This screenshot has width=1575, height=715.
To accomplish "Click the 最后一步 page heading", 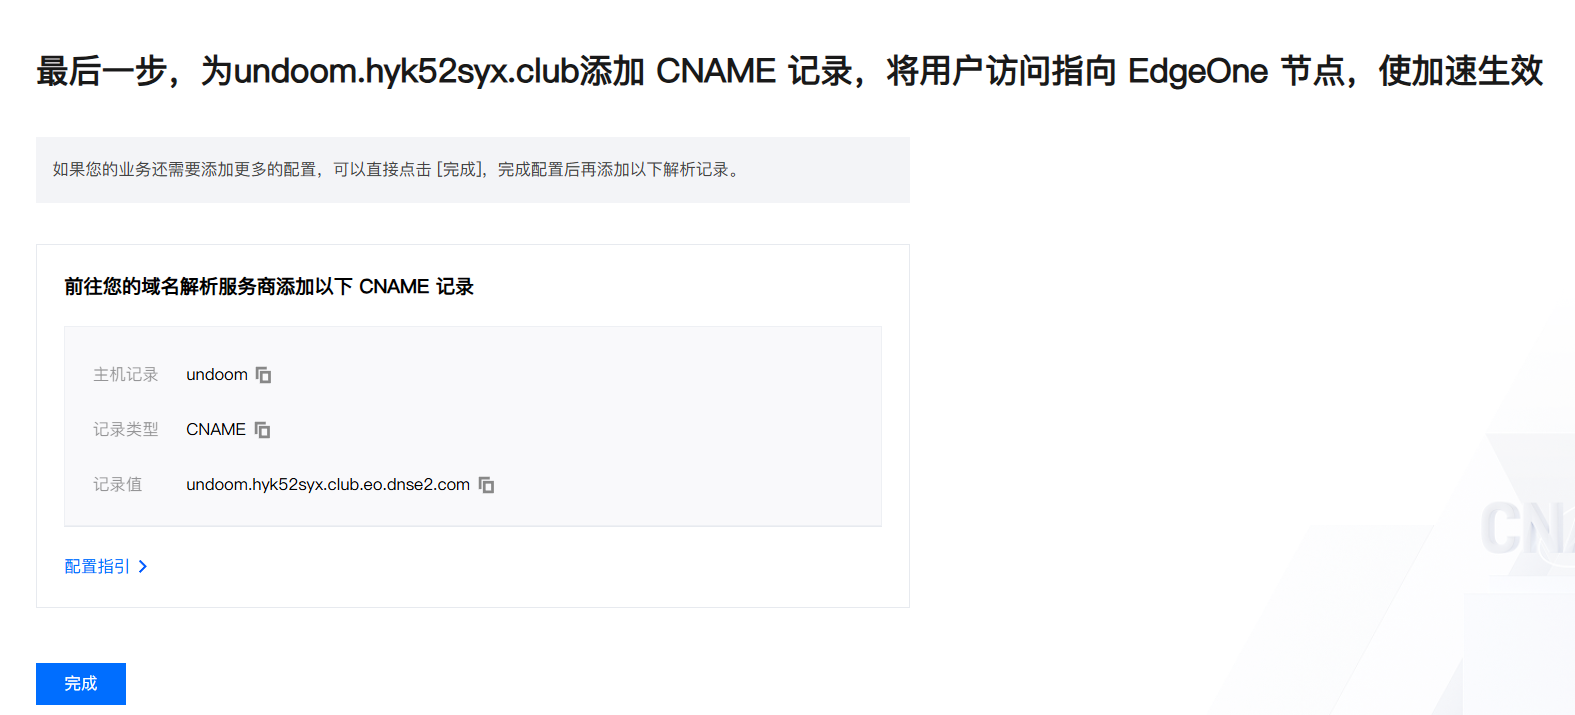I will tap(790, 71).
